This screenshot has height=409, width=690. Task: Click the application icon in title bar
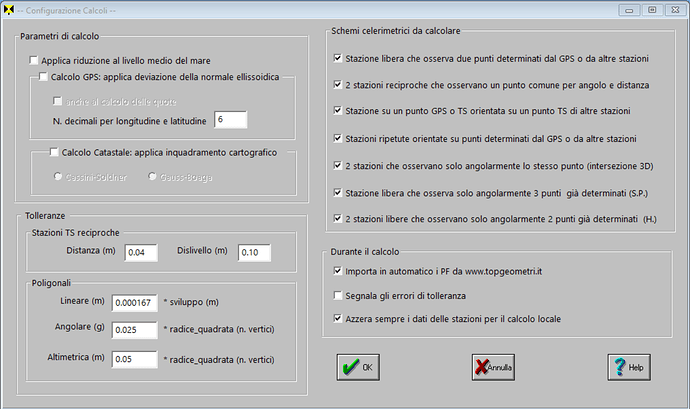10,9
